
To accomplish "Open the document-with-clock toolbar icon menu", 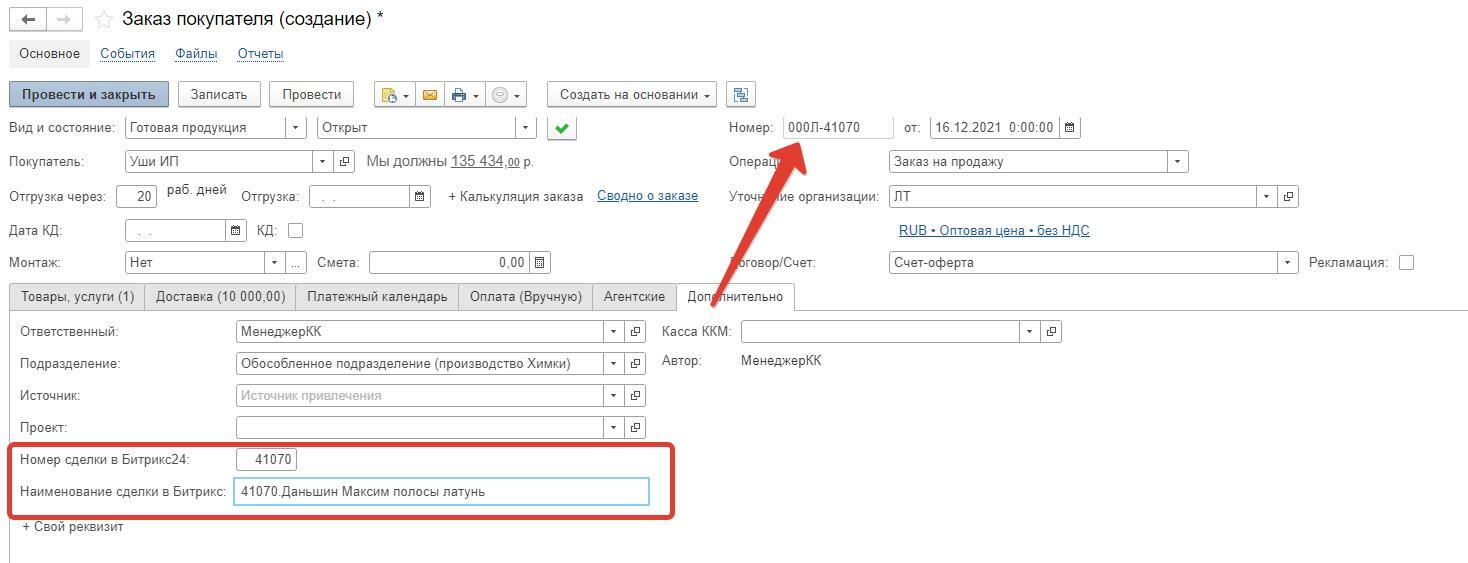I will 394,95.
